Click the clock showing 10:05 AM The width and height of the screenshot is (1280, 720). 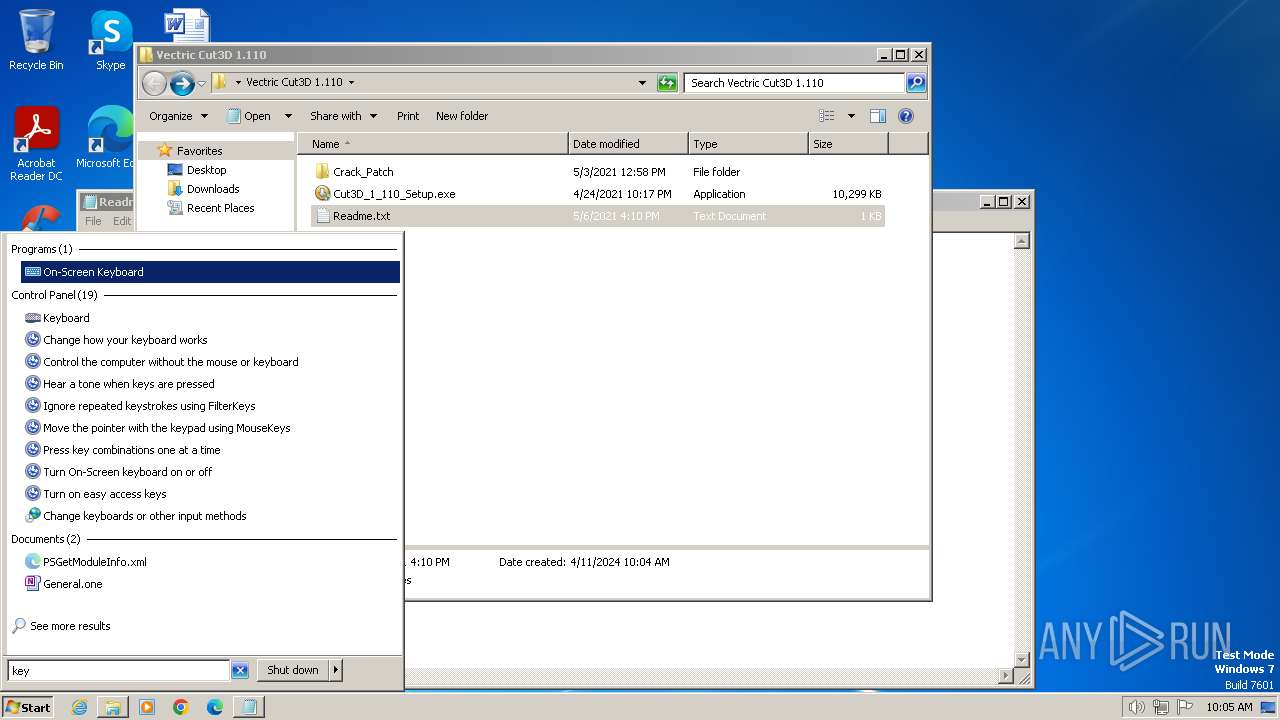click(1229, 707)
